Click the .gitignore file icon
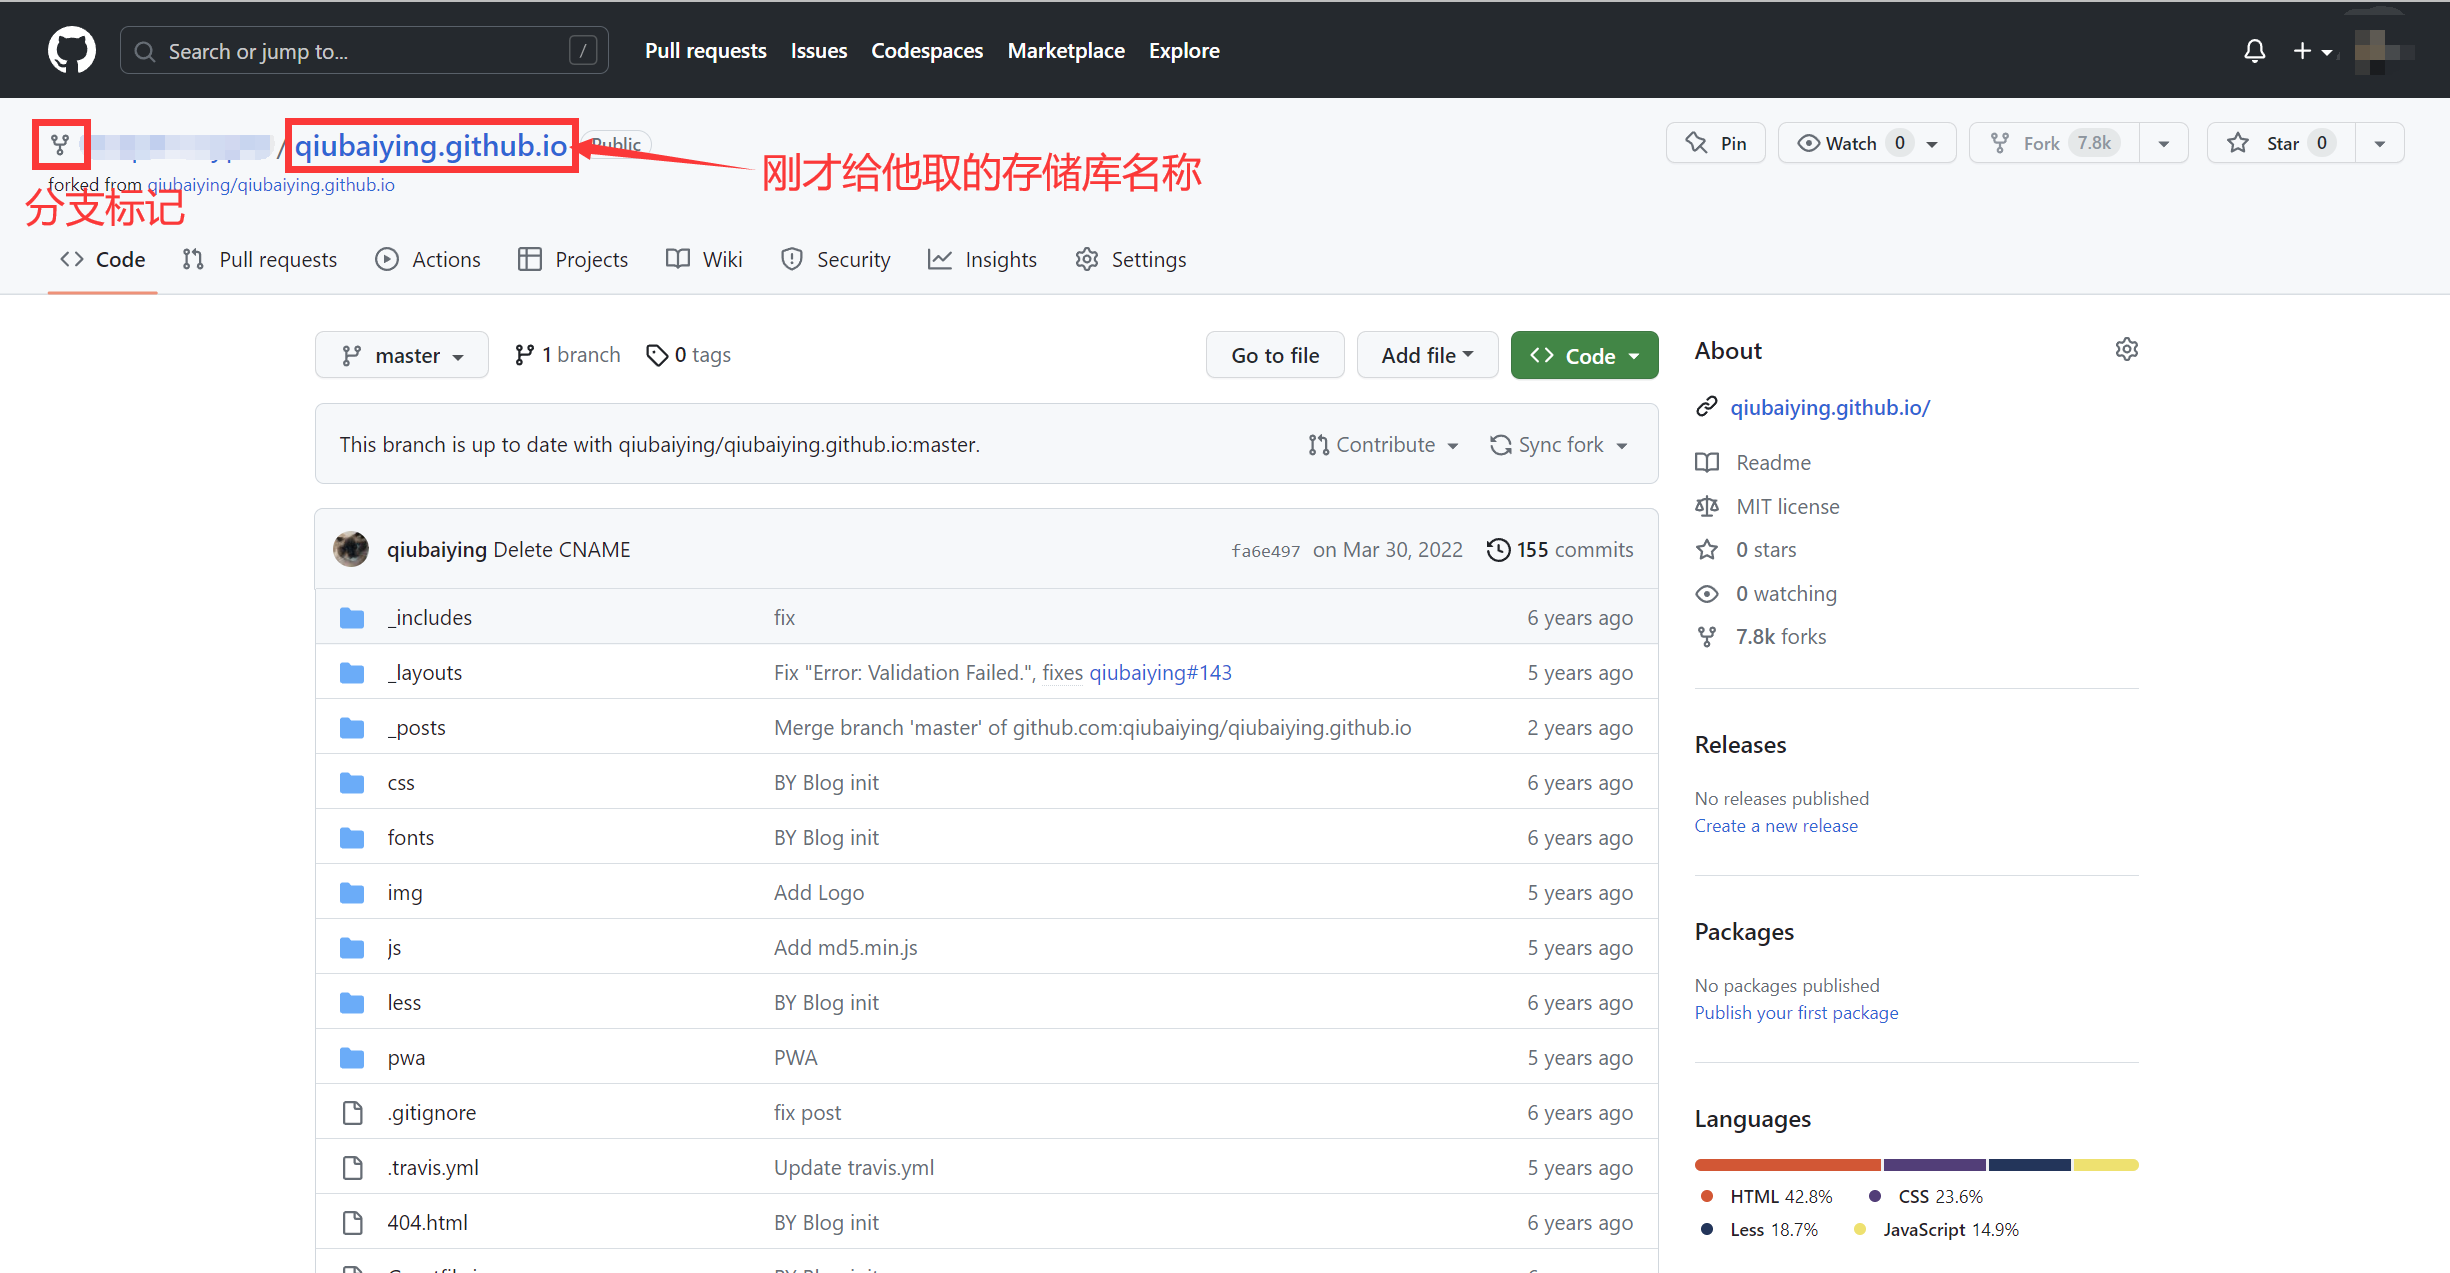 pos(352,1112)
